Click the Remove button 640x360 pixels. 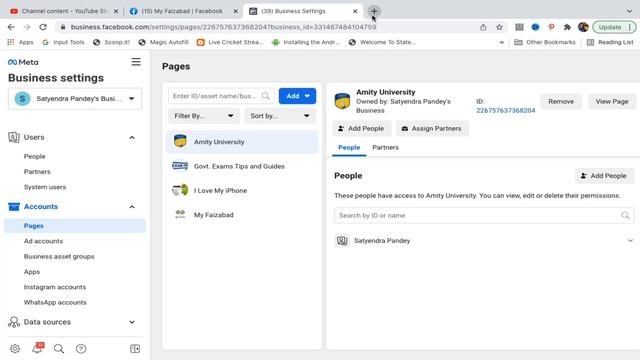point(561,101)
